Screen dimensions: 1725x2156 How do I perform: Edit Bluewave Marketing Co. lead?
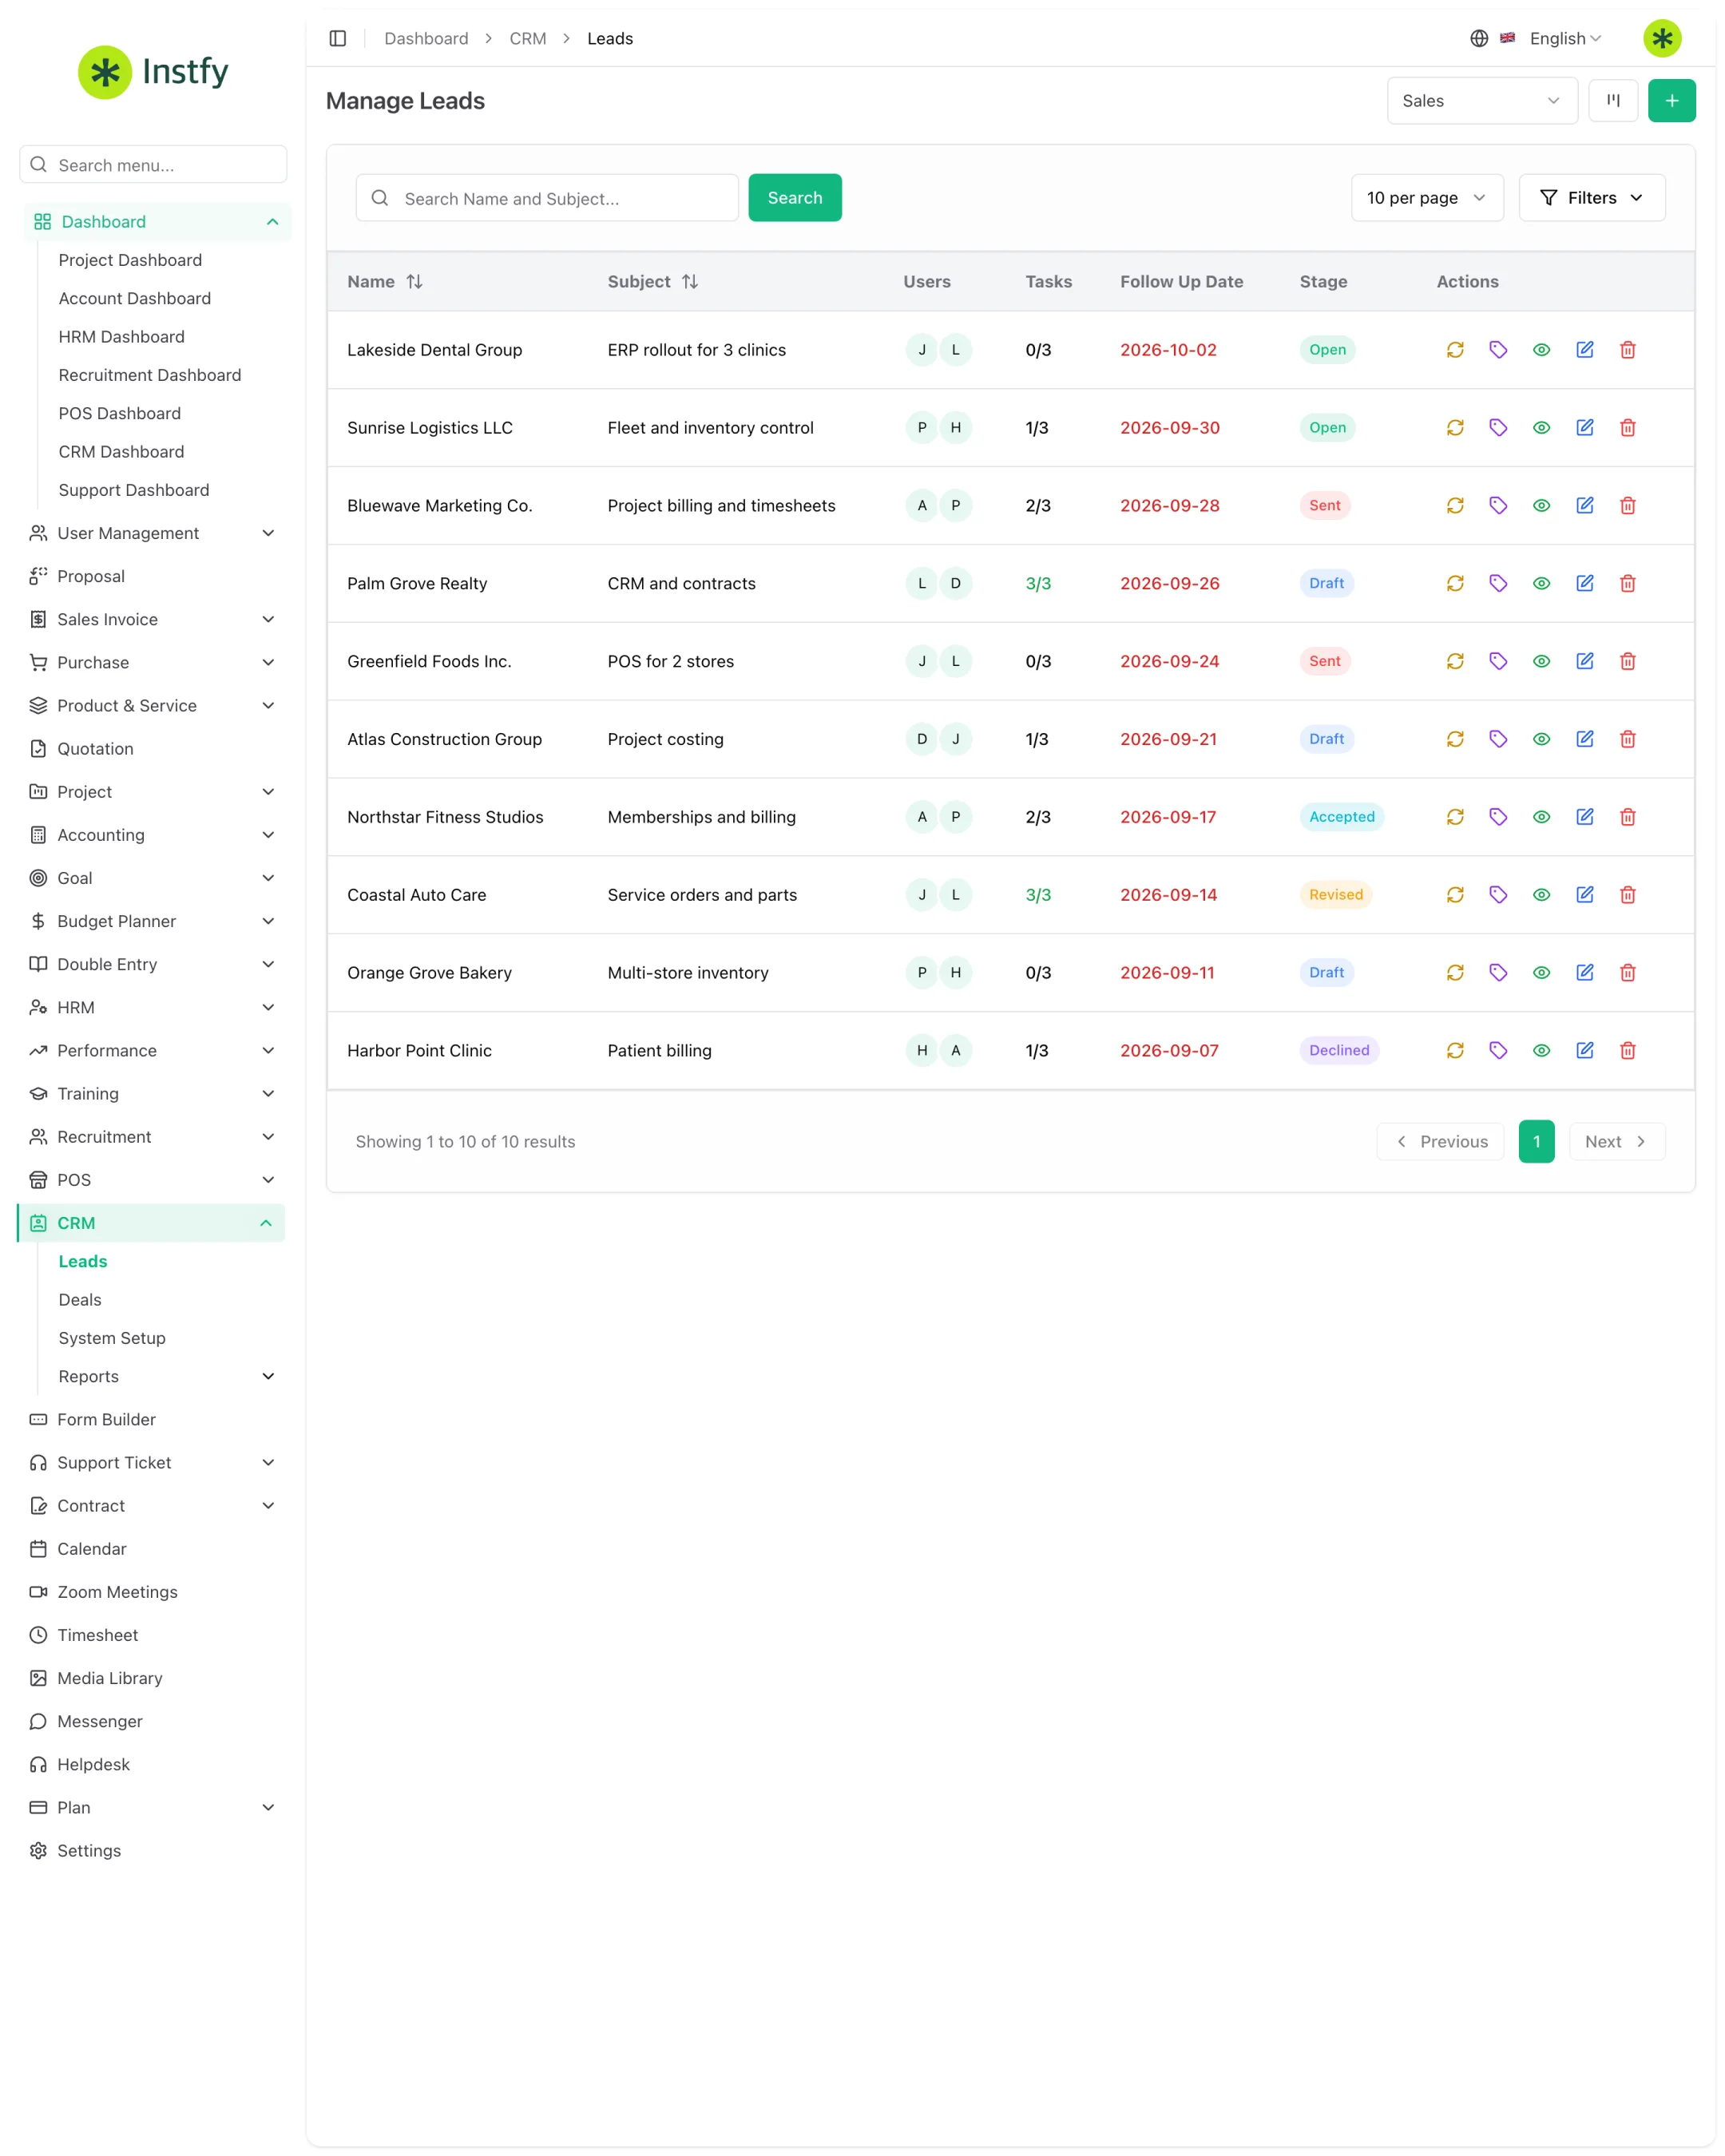tap(1584, 506)
